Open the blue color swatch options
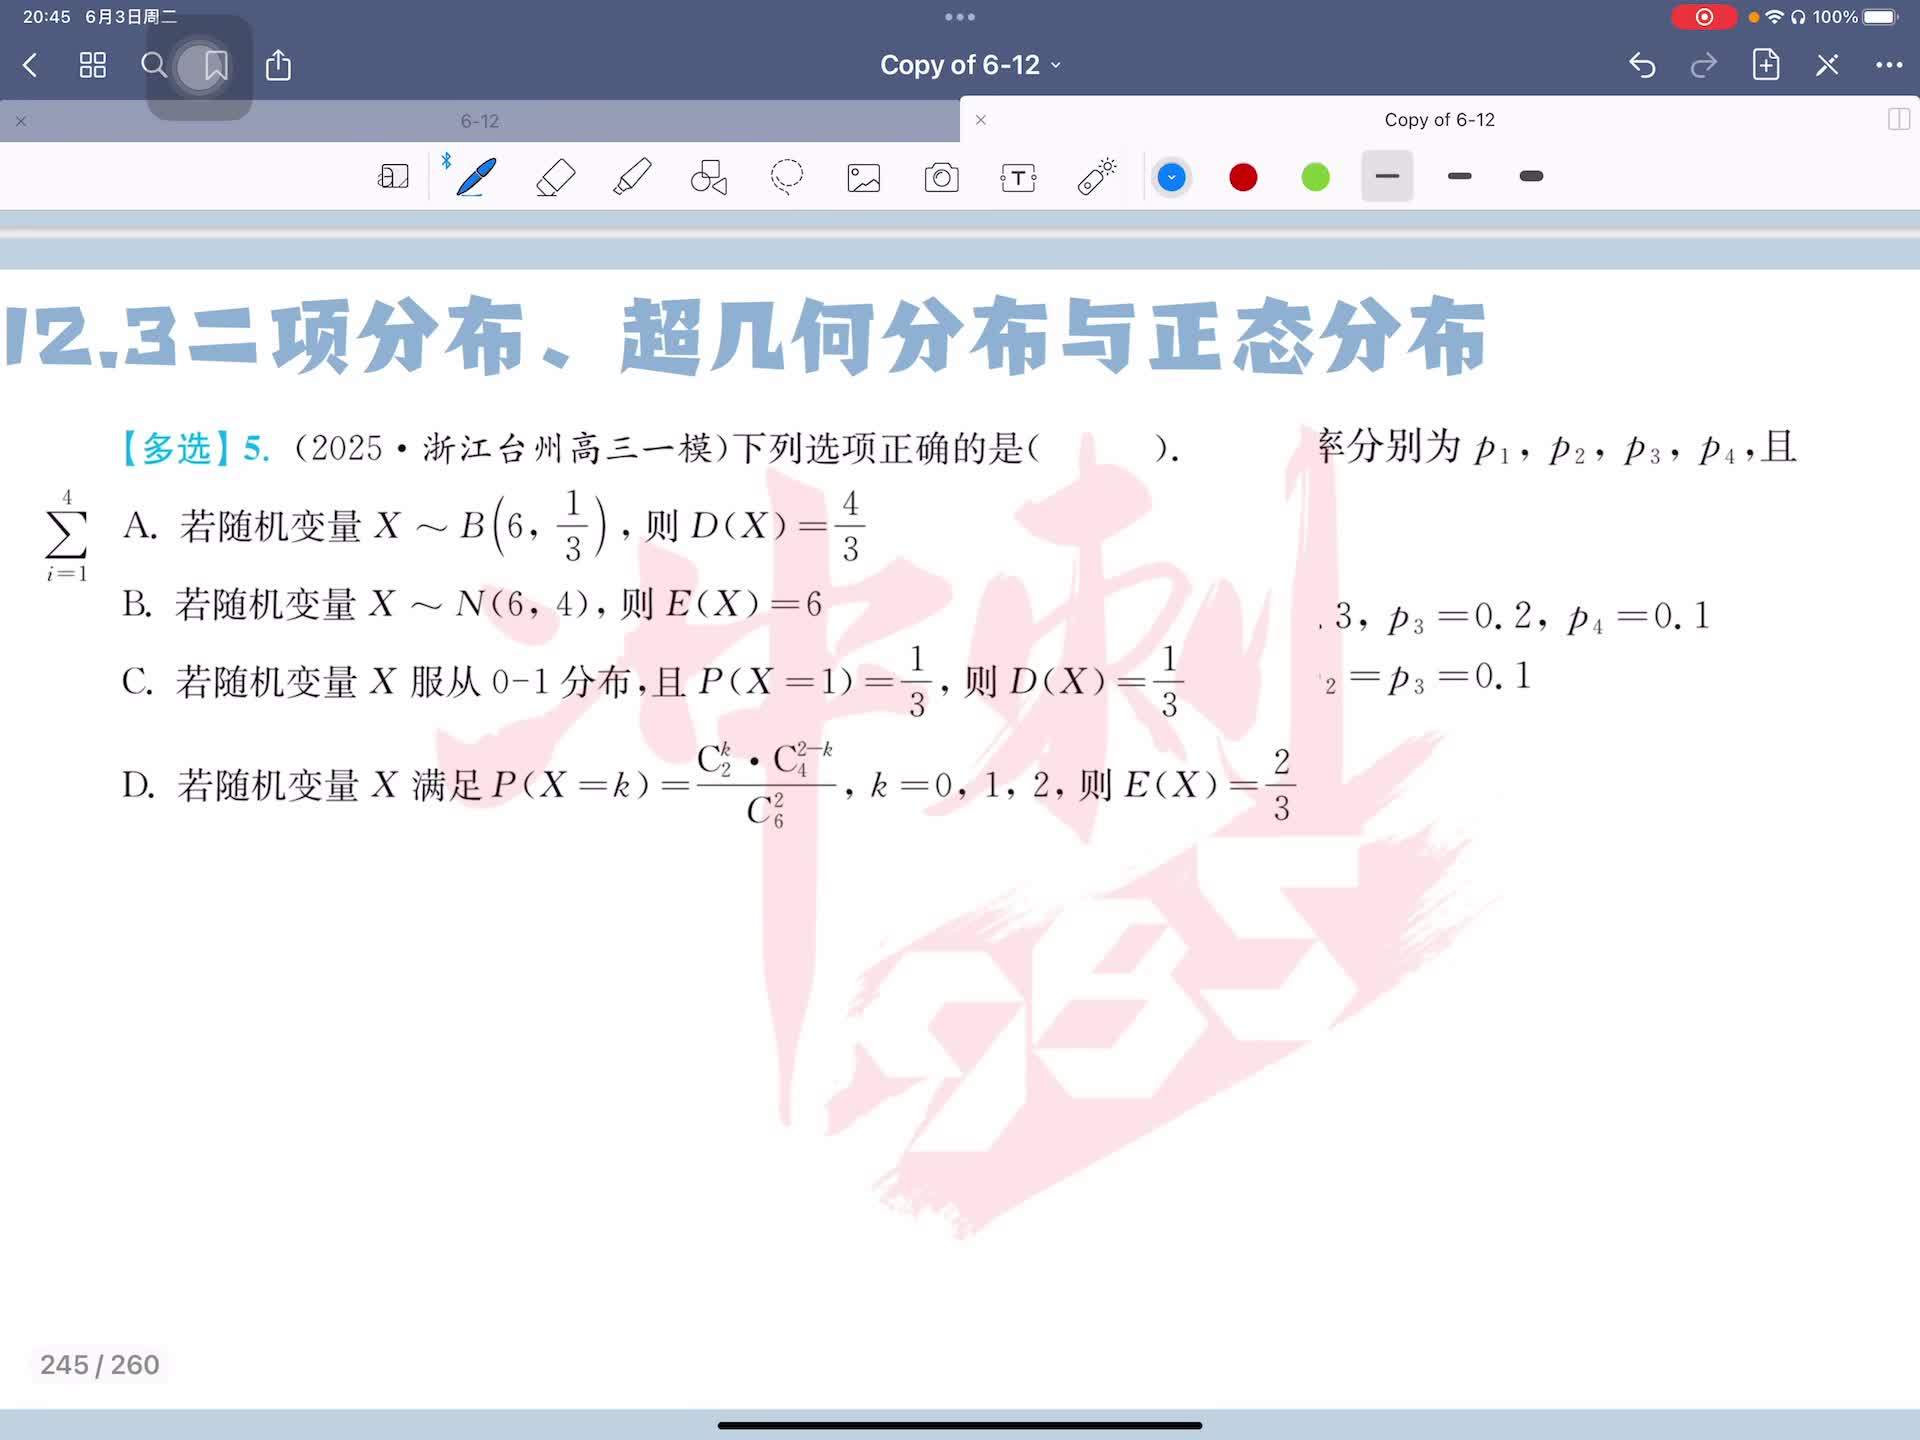 1171,177
